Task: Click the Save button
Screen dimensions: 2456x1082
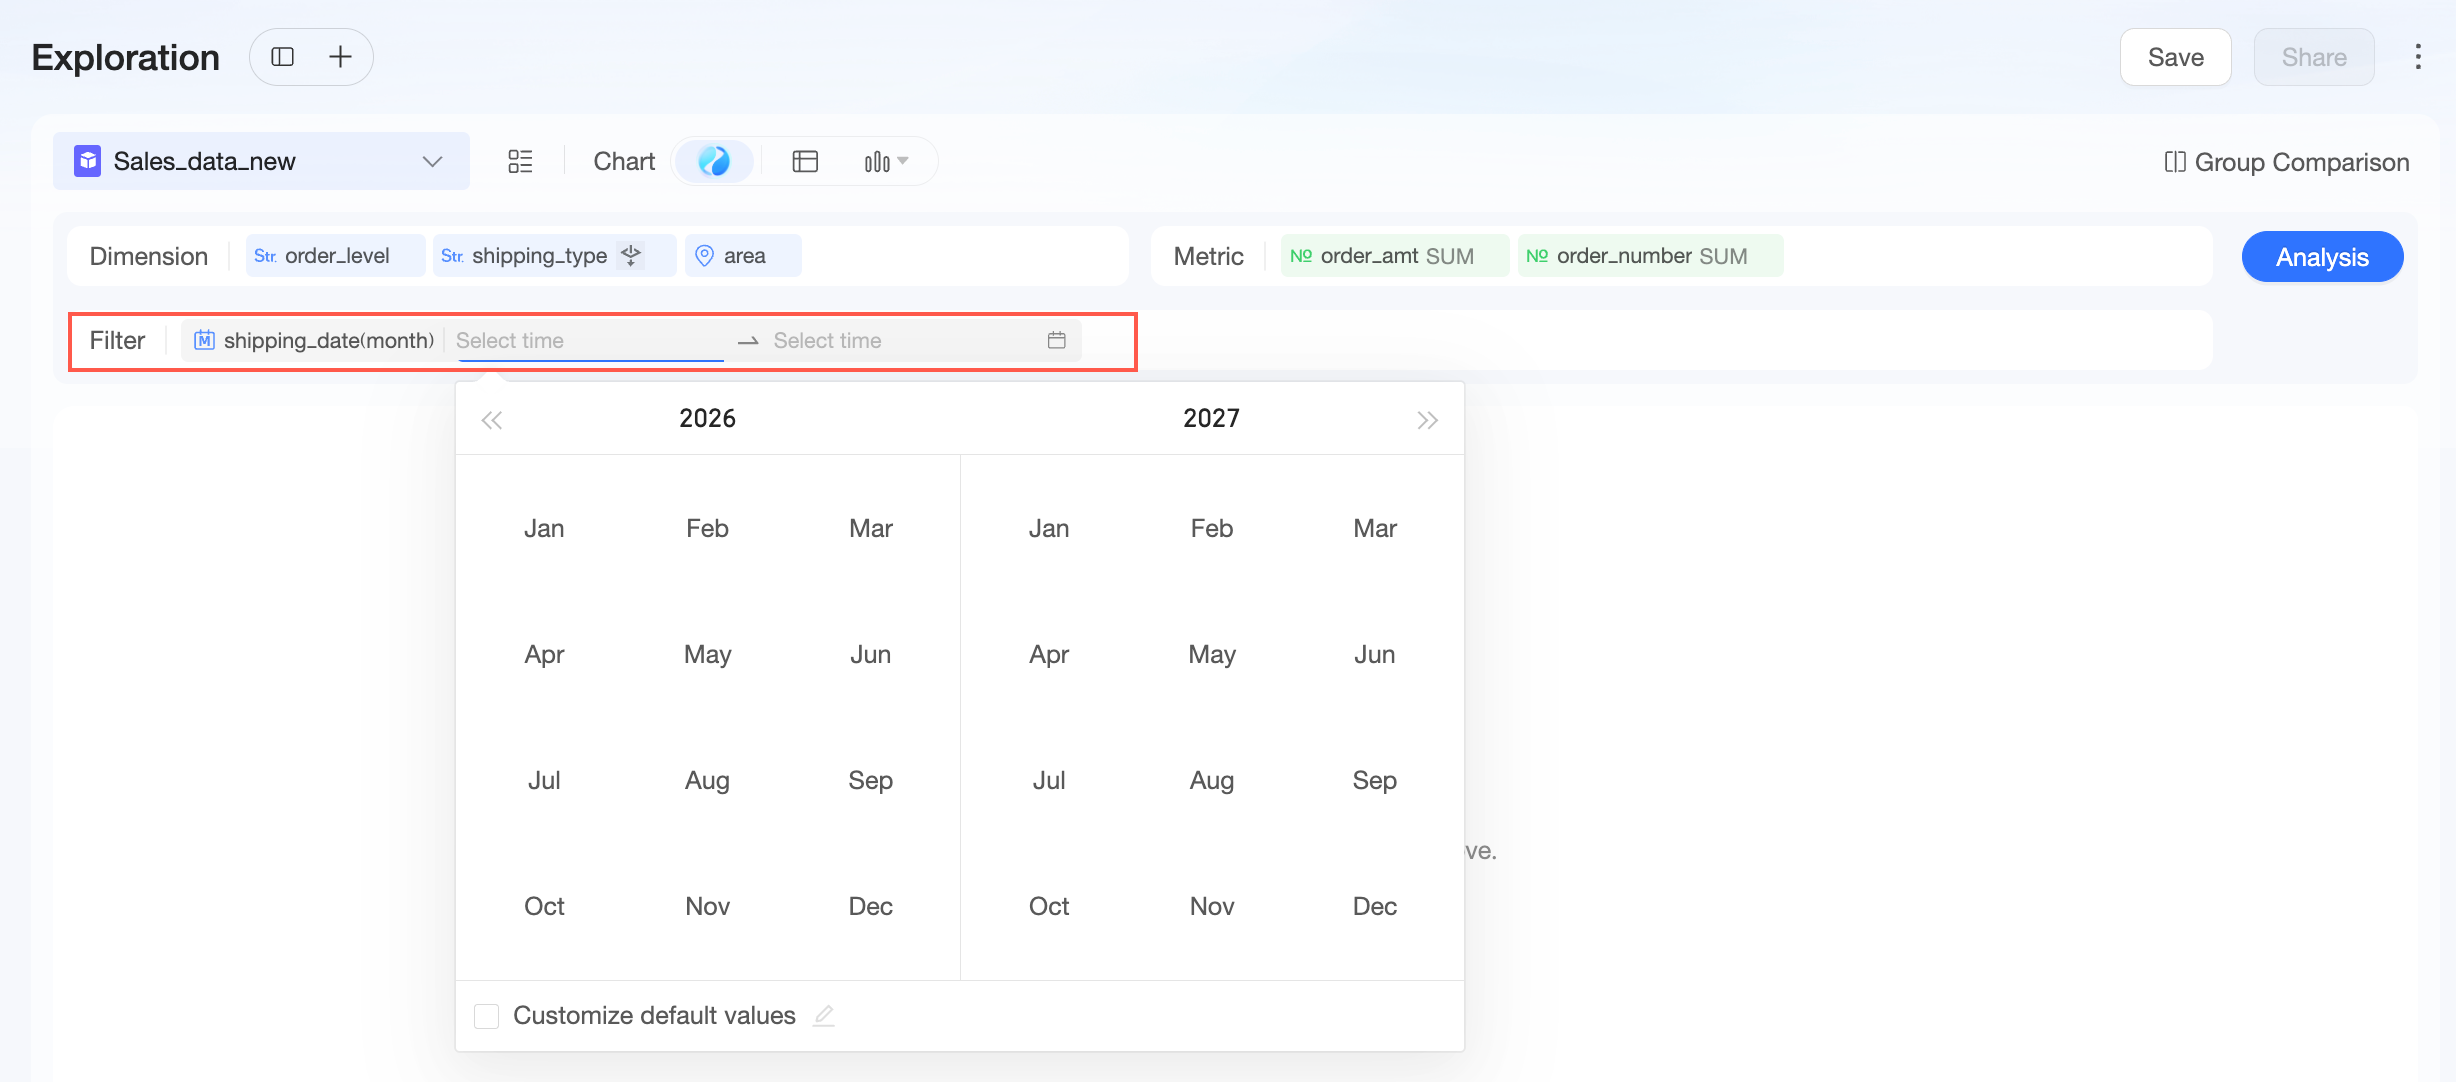Action: 2175,57
